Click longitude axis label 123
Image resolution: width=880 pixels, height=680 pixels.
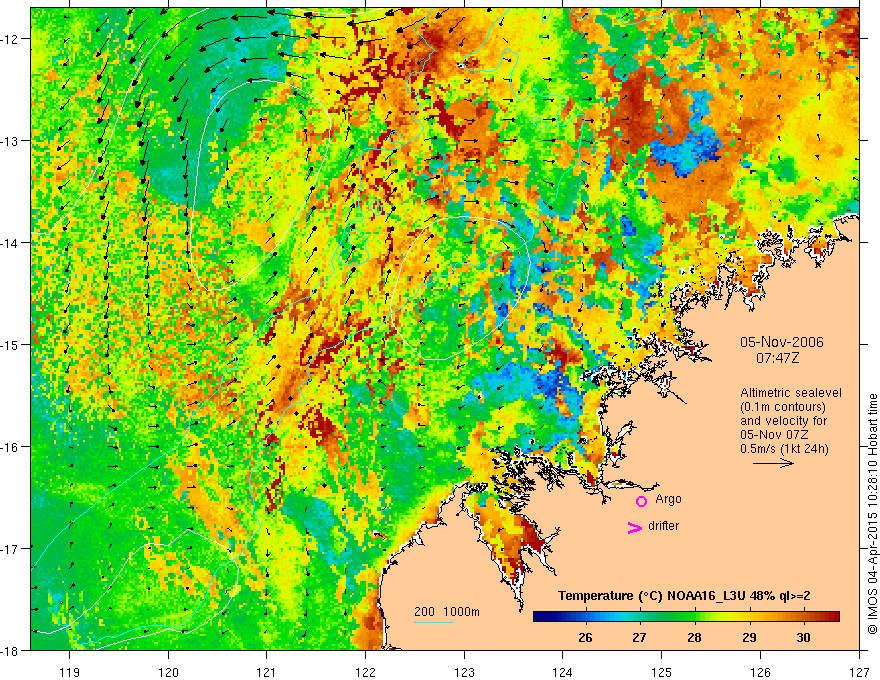pos(464,672)
